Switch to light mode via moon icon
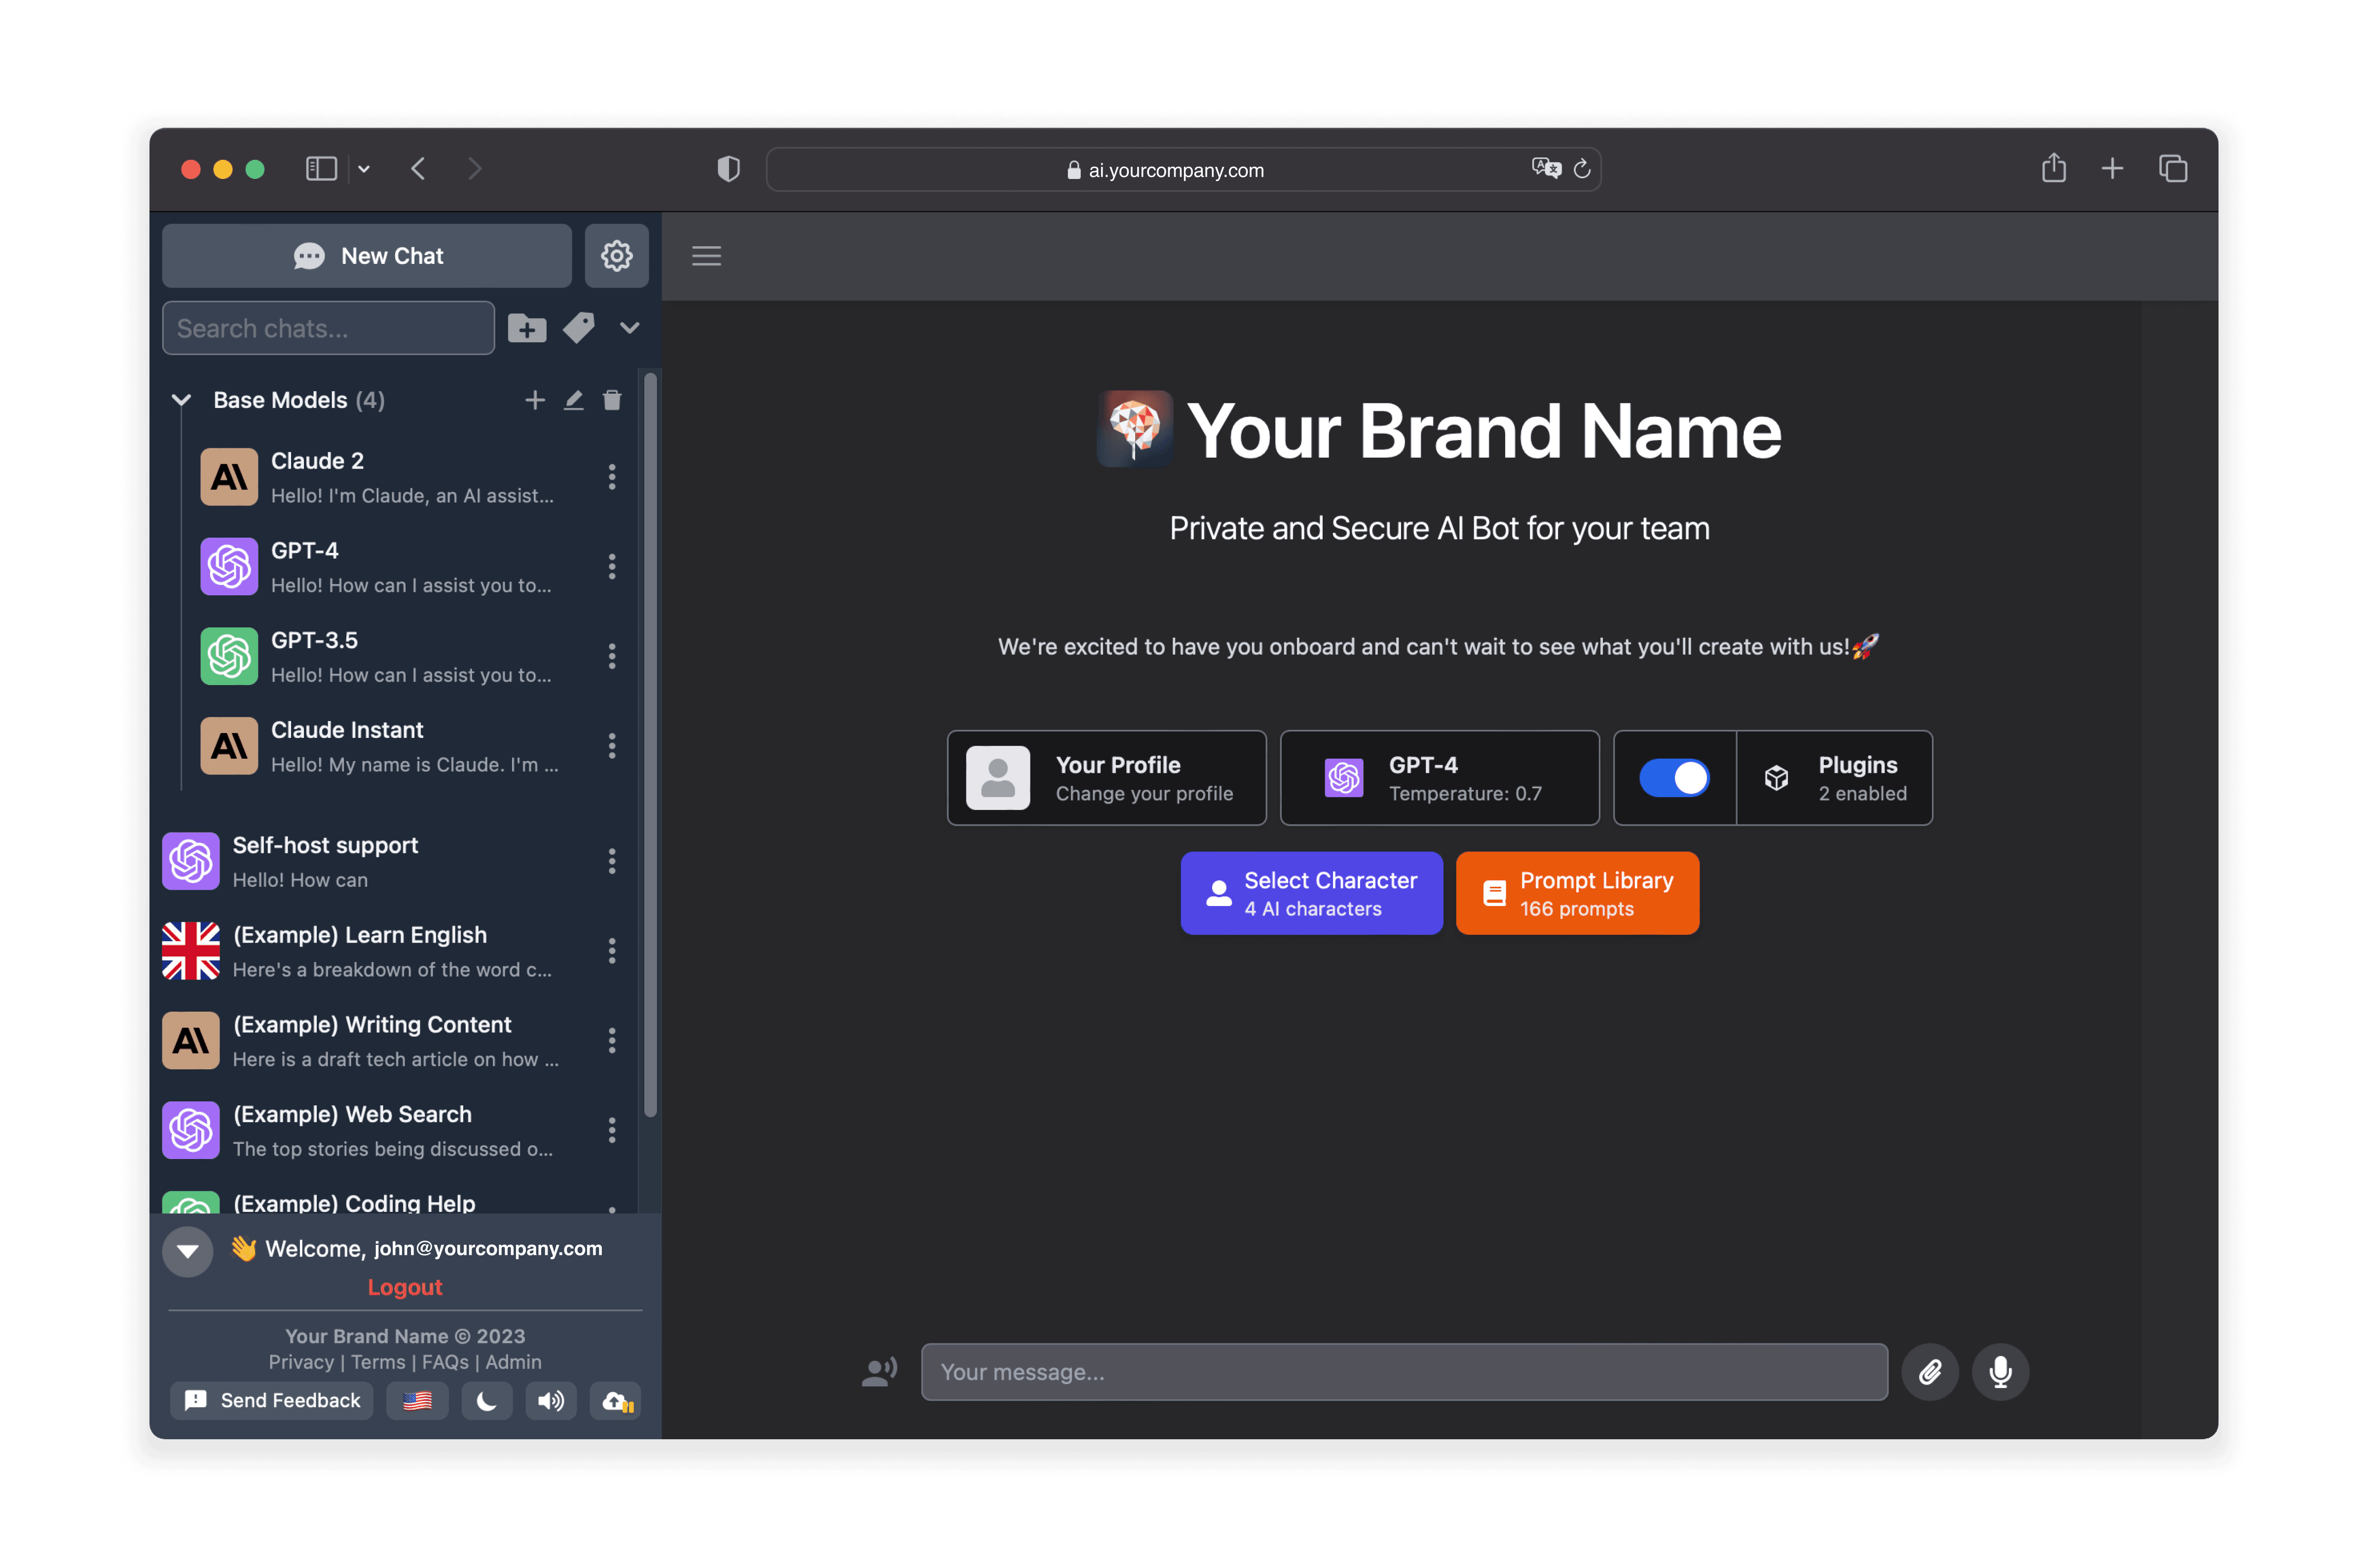Screen dimensions: 2368x1568 click(x=486, y=1401)
